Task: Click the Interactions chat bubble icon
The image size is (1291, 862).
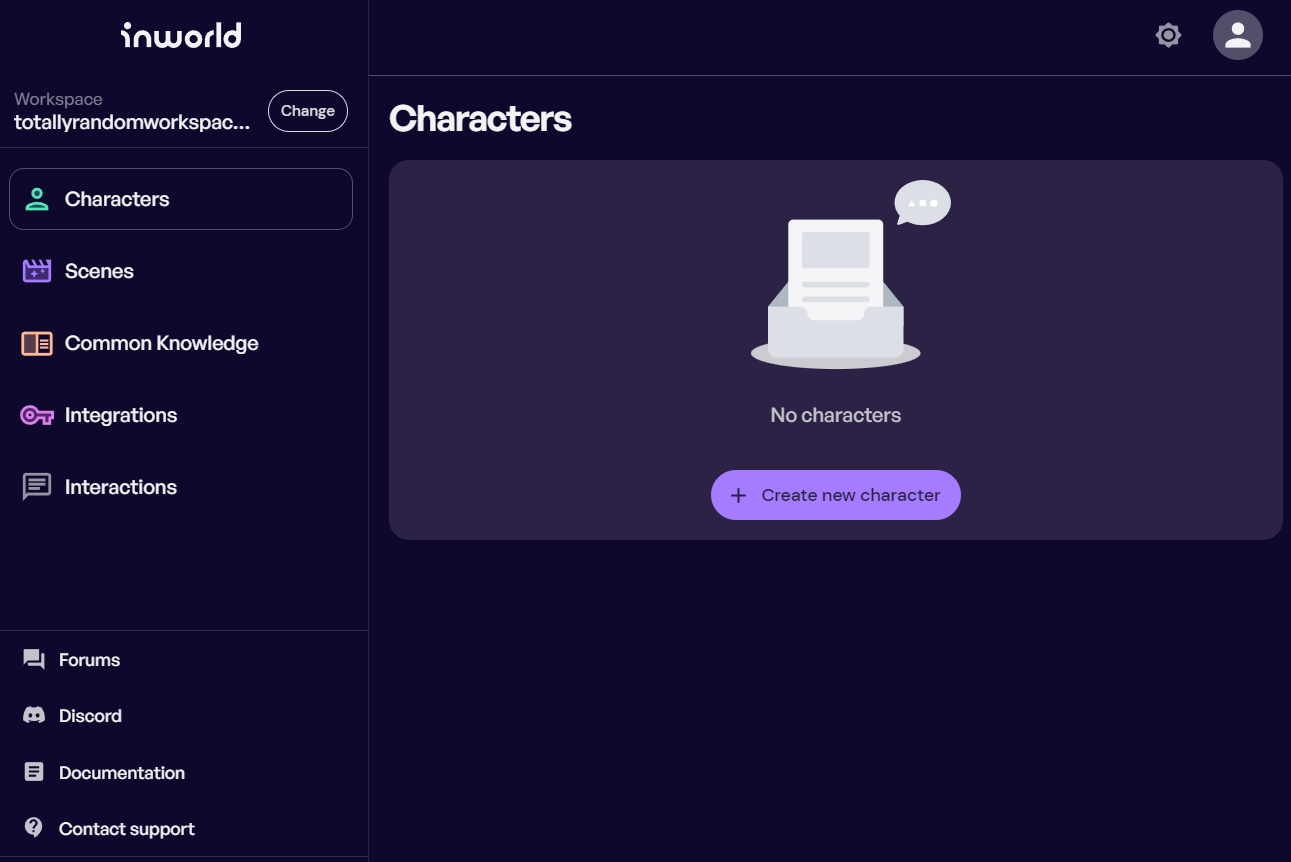Action: click(37, 487)
